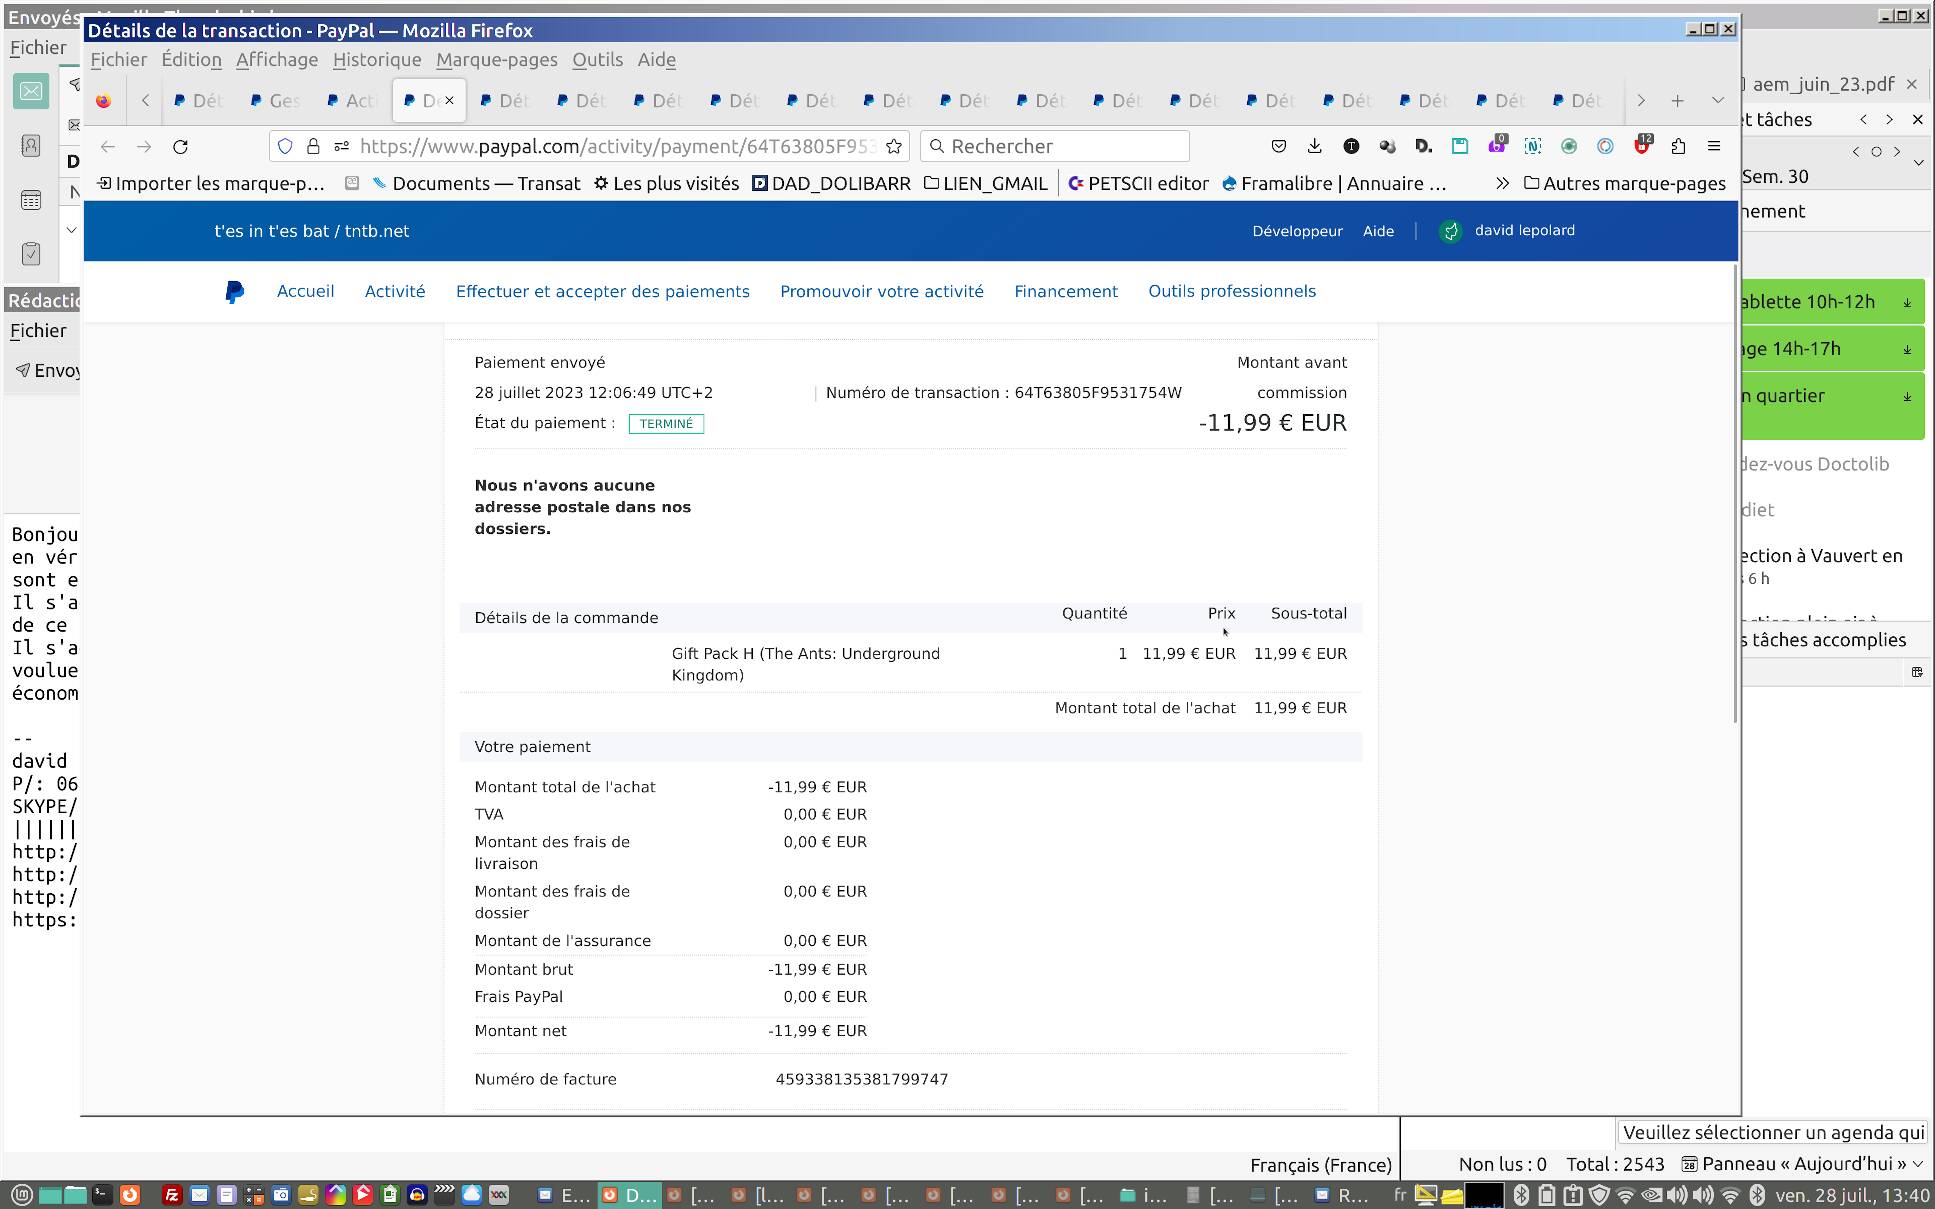
Task: Click the Pocket save icon
Action: coord(1278,146)
